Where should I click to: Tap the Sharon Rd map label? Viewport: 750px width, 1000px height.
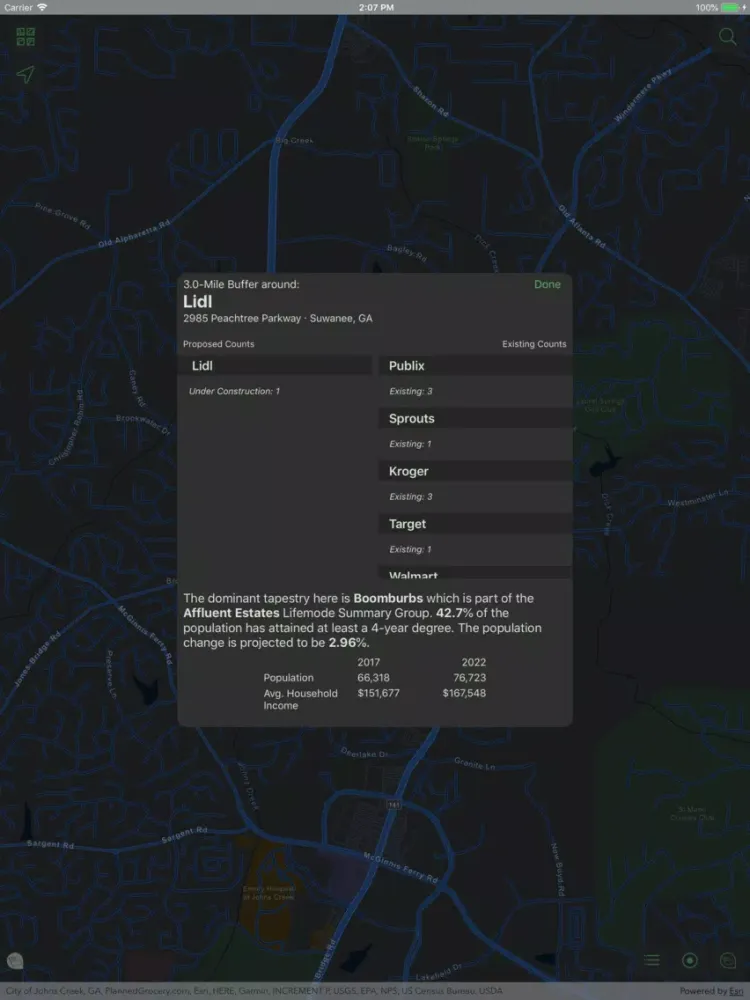430,101
